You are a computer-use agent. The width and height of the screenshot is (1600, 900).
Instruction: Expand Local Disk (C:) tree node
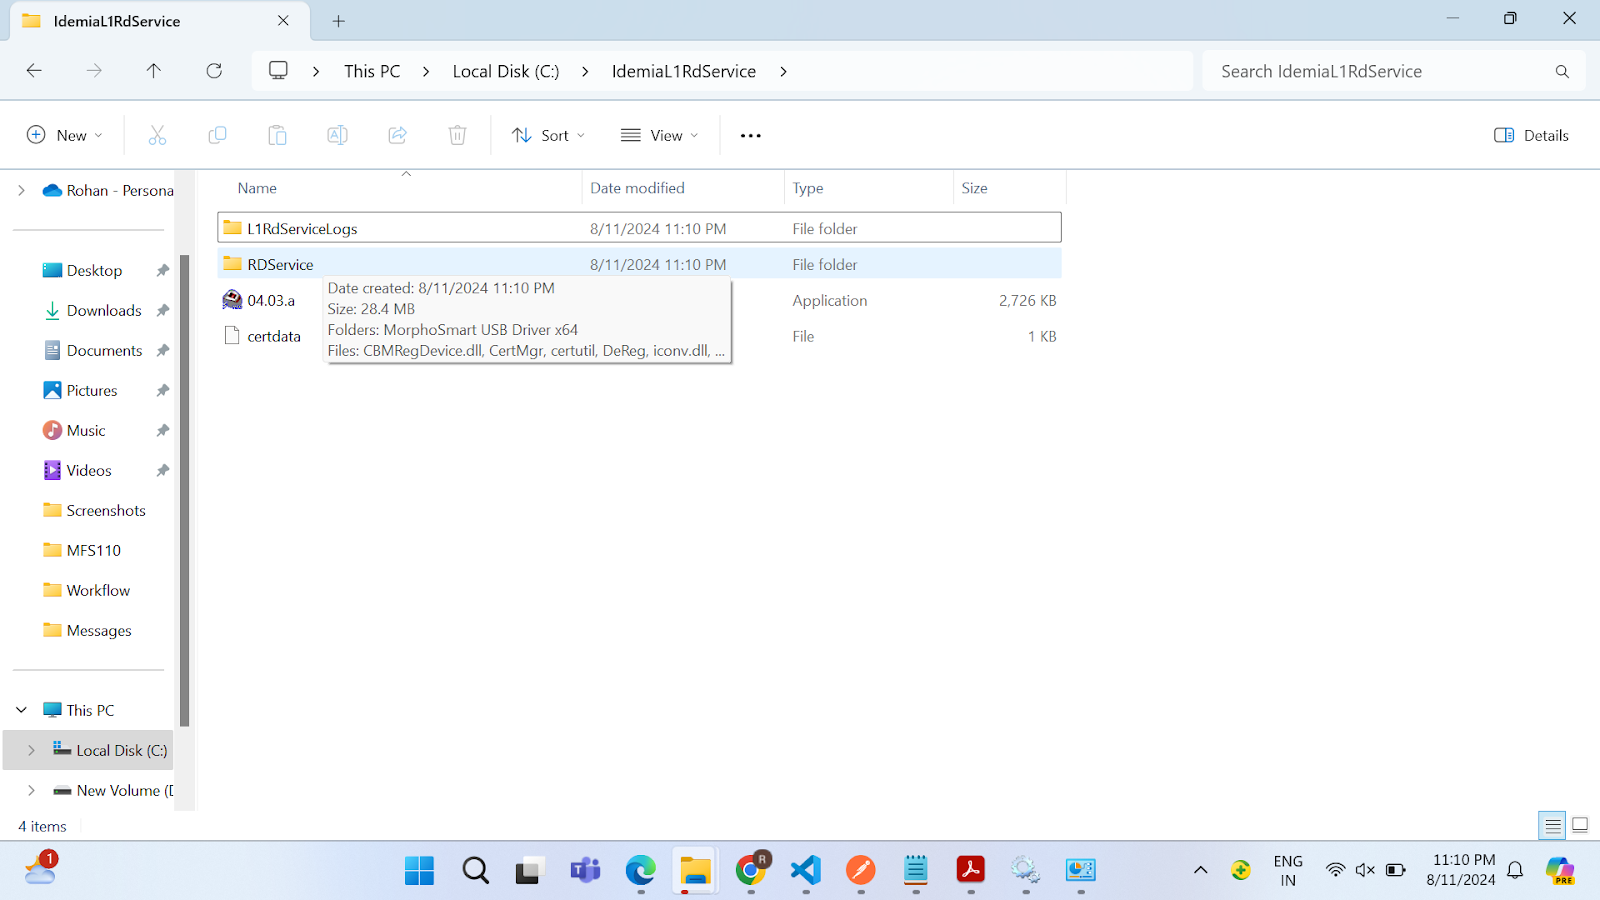31,750
